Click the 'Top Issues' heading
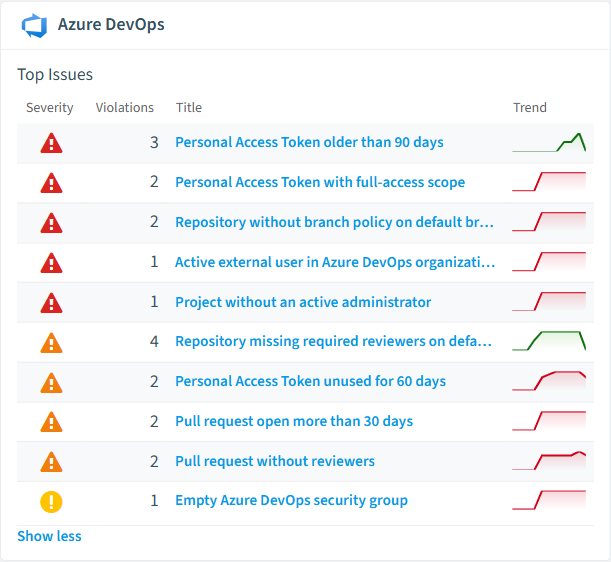Screen dimensions: 611x562 point(55,75)
